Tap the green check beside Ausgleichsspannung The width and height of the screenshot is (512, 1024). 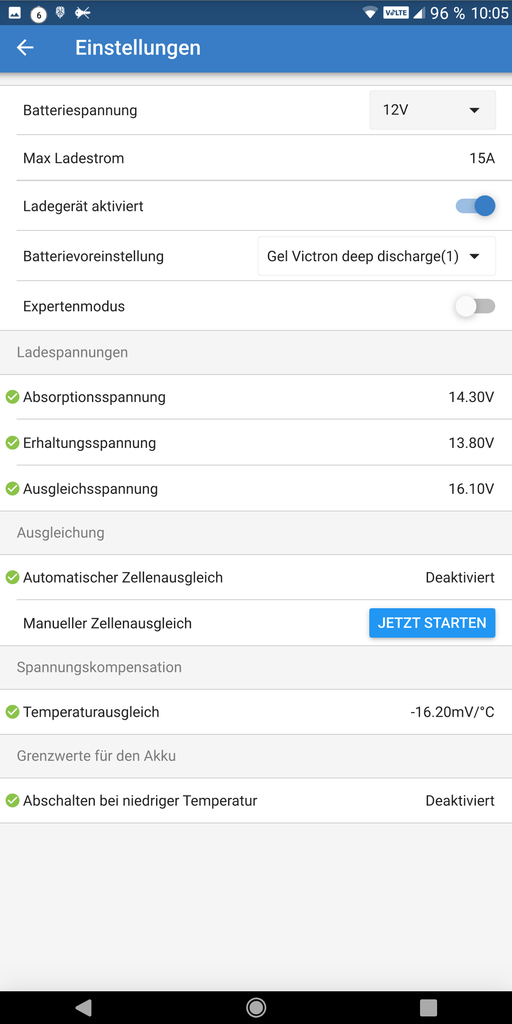(x=12, y=488)
